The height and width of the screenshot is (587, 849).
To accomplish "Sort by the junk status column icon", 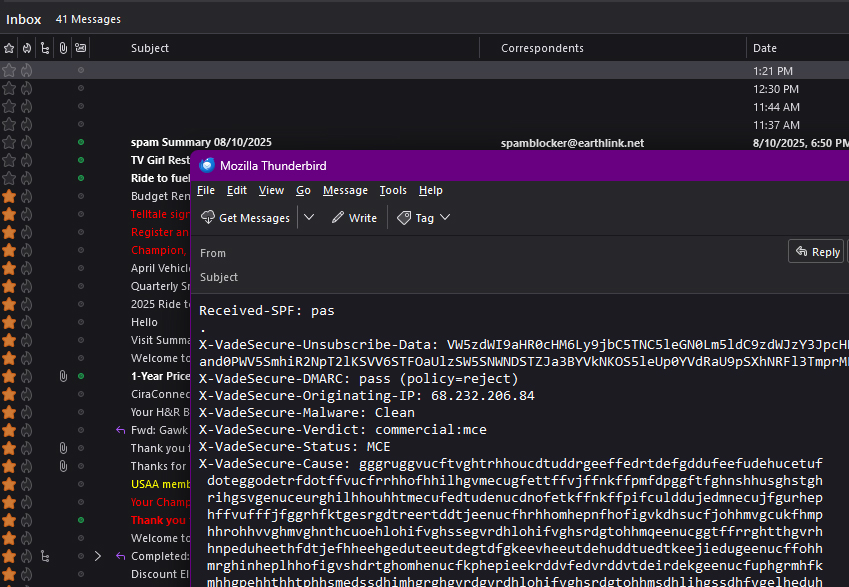I will click(x=26, y=48).
